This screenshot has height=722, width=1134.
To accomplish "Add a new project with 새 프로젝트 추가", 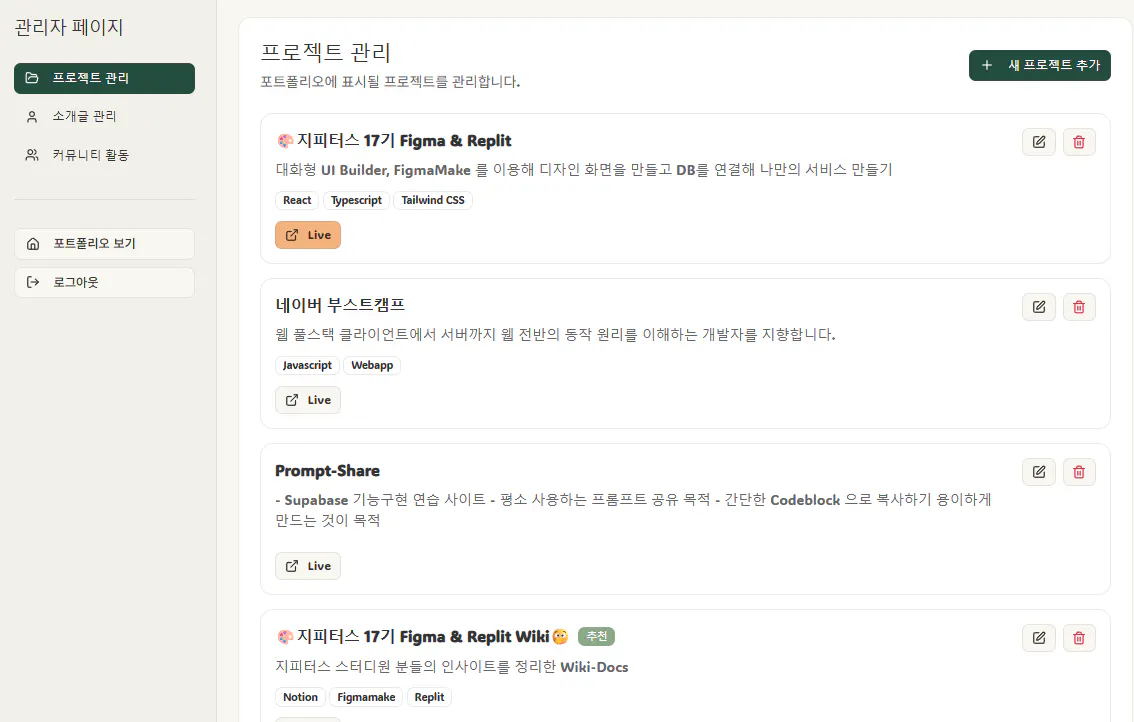I will pyautogui.click(x=1040, y=65).
